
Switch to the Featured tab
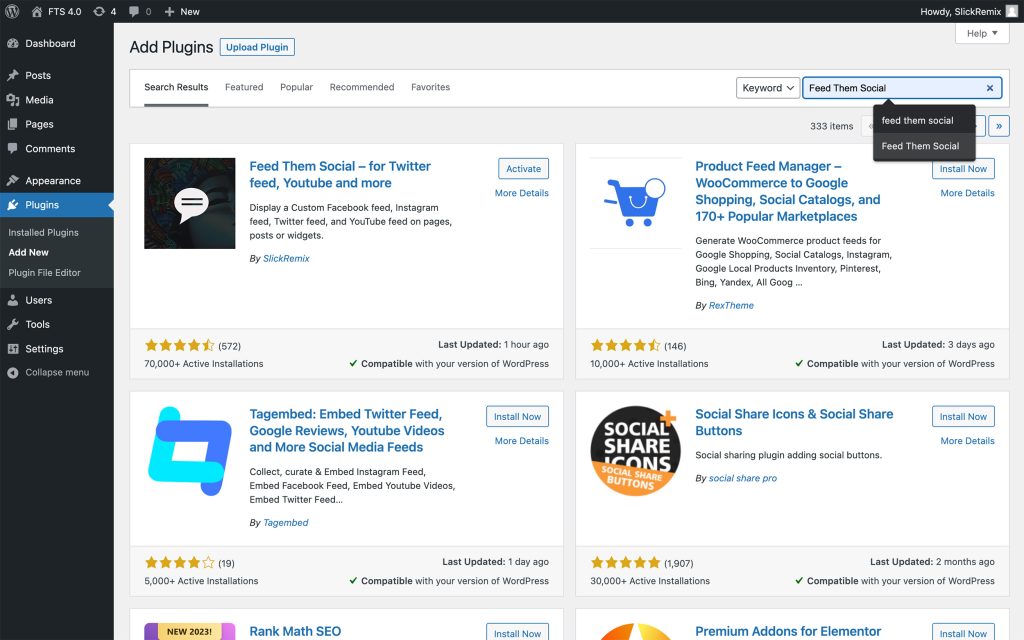[244, 87]
